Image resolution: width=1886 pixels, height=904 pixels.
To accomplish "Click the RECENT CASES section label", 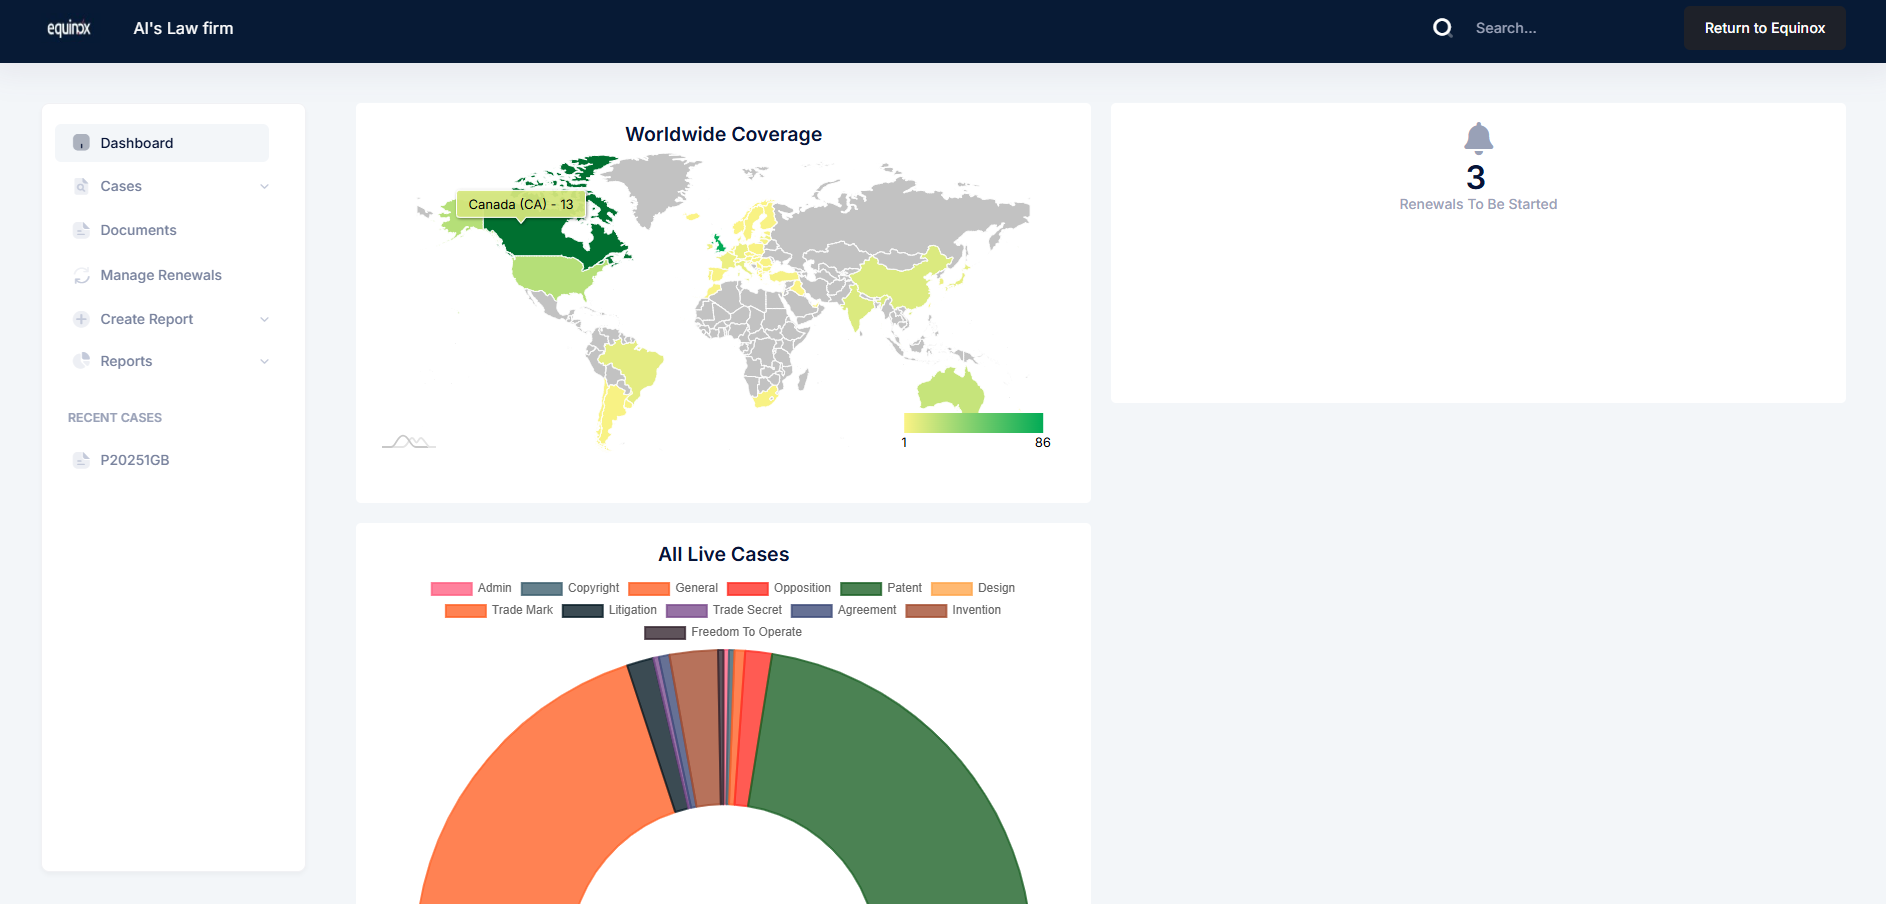I will pyautogui.click(x=115, y=418).
